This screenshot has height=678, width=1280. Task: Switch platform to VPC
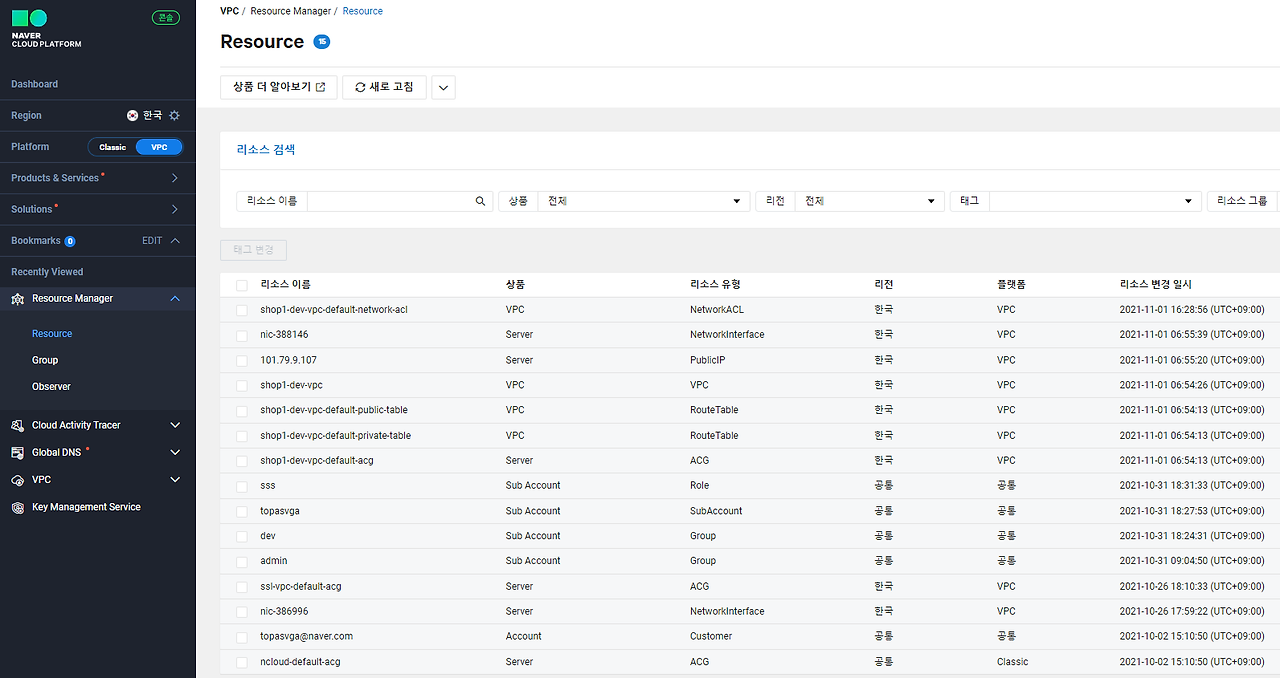click(x=159, y=147)
